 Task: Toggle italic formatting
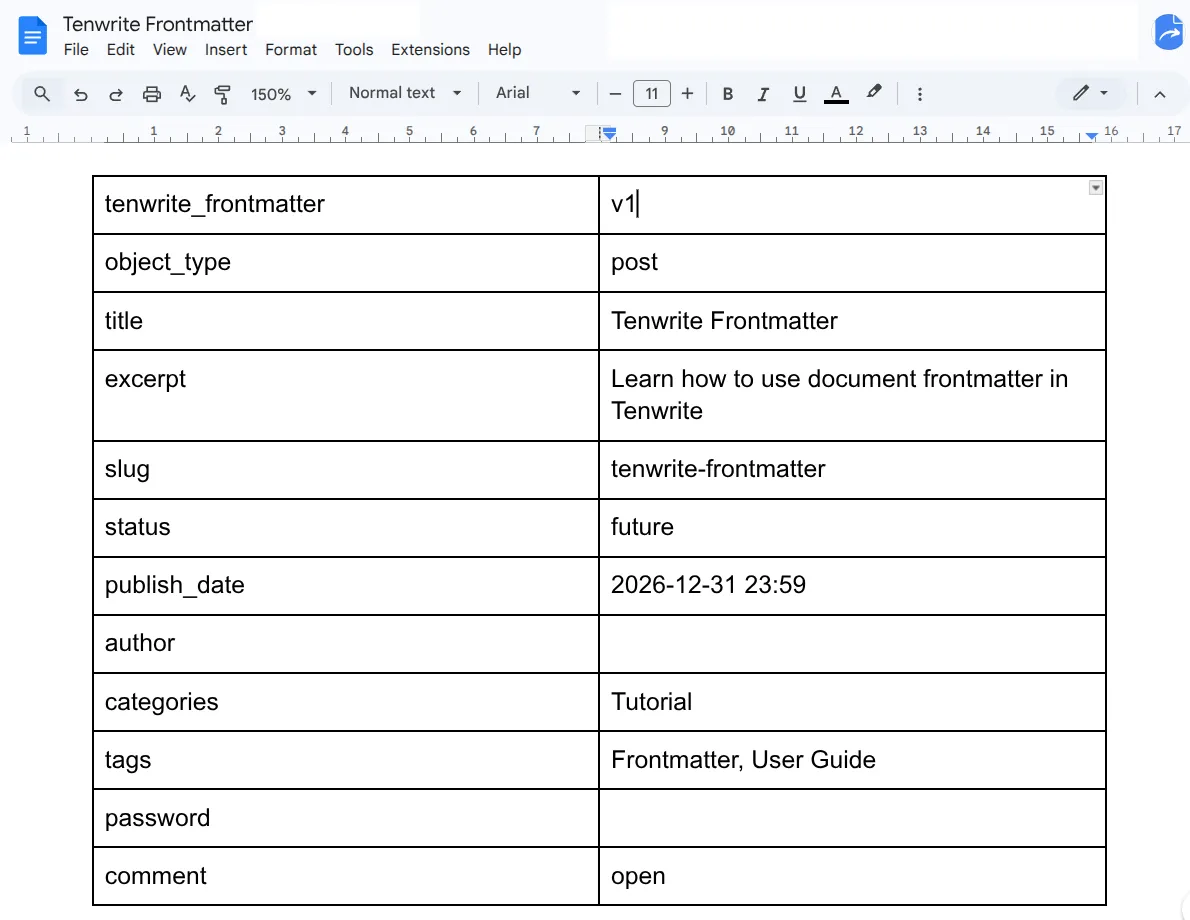pos(763,93)
